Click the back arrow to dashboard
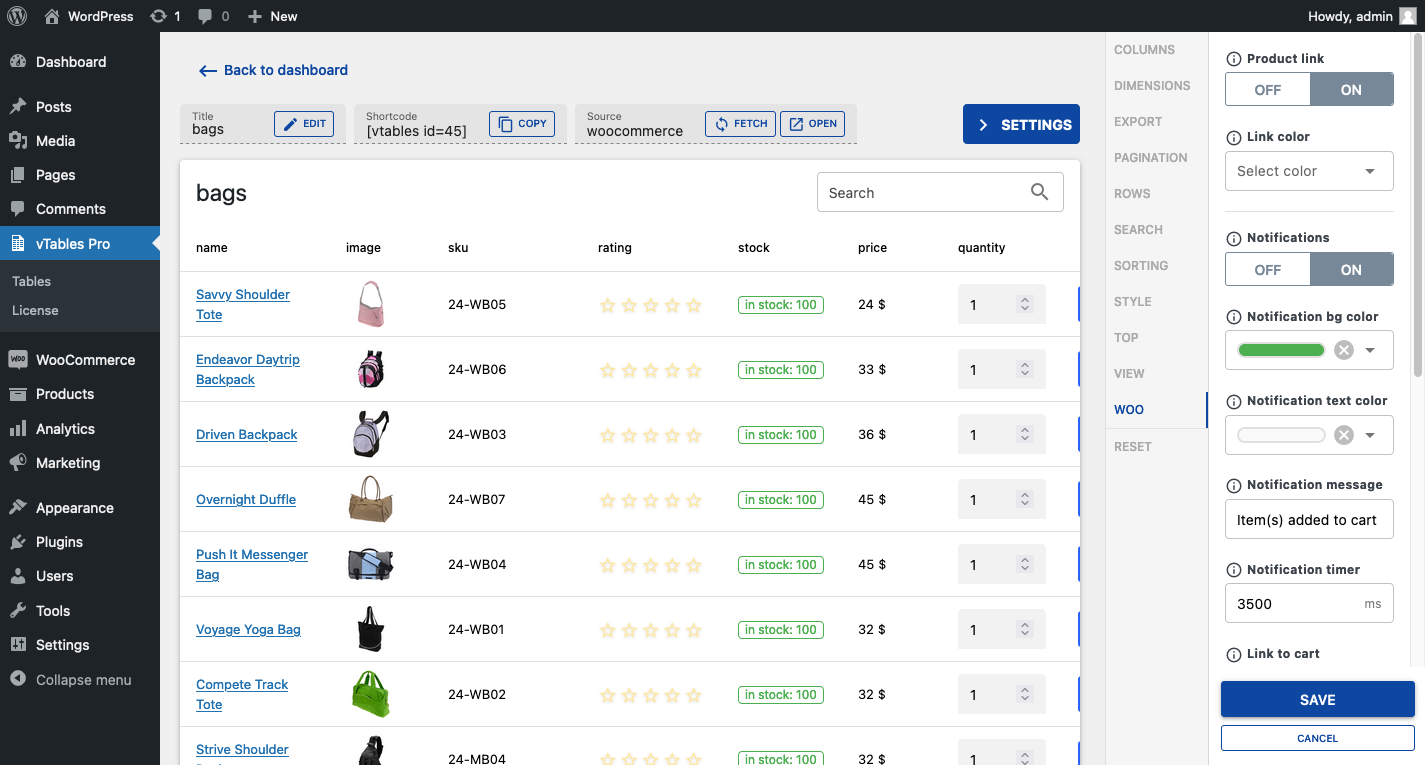 tap(208, 71)
